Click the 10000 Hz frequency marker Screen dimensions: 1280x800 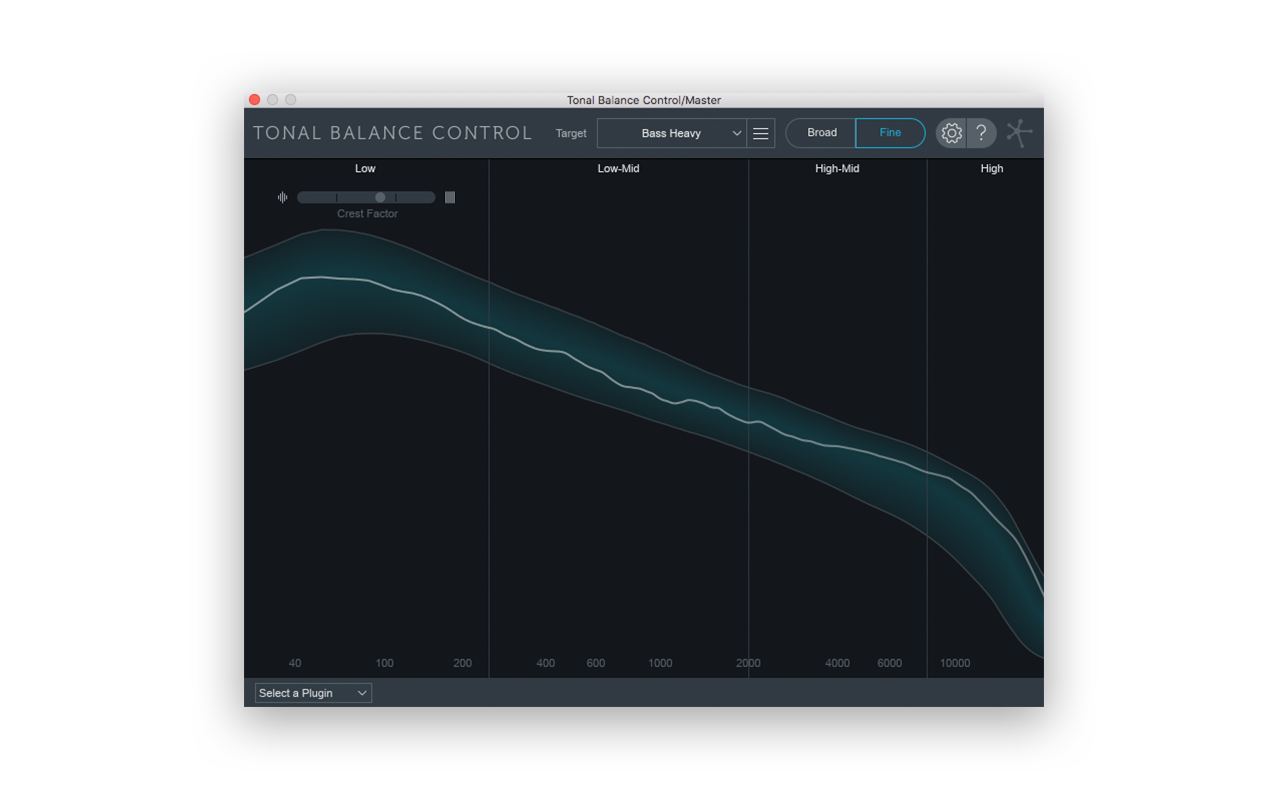point(955,663)
